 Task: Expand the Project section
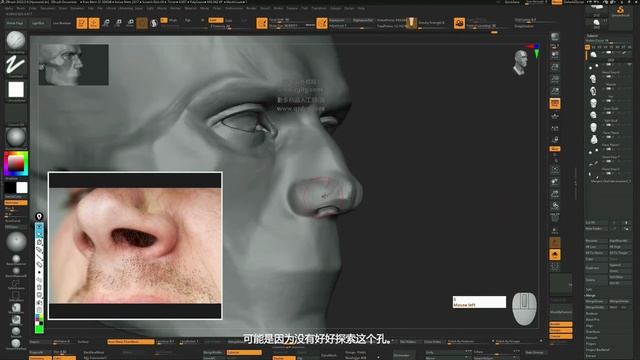click(x=591, y=344)
